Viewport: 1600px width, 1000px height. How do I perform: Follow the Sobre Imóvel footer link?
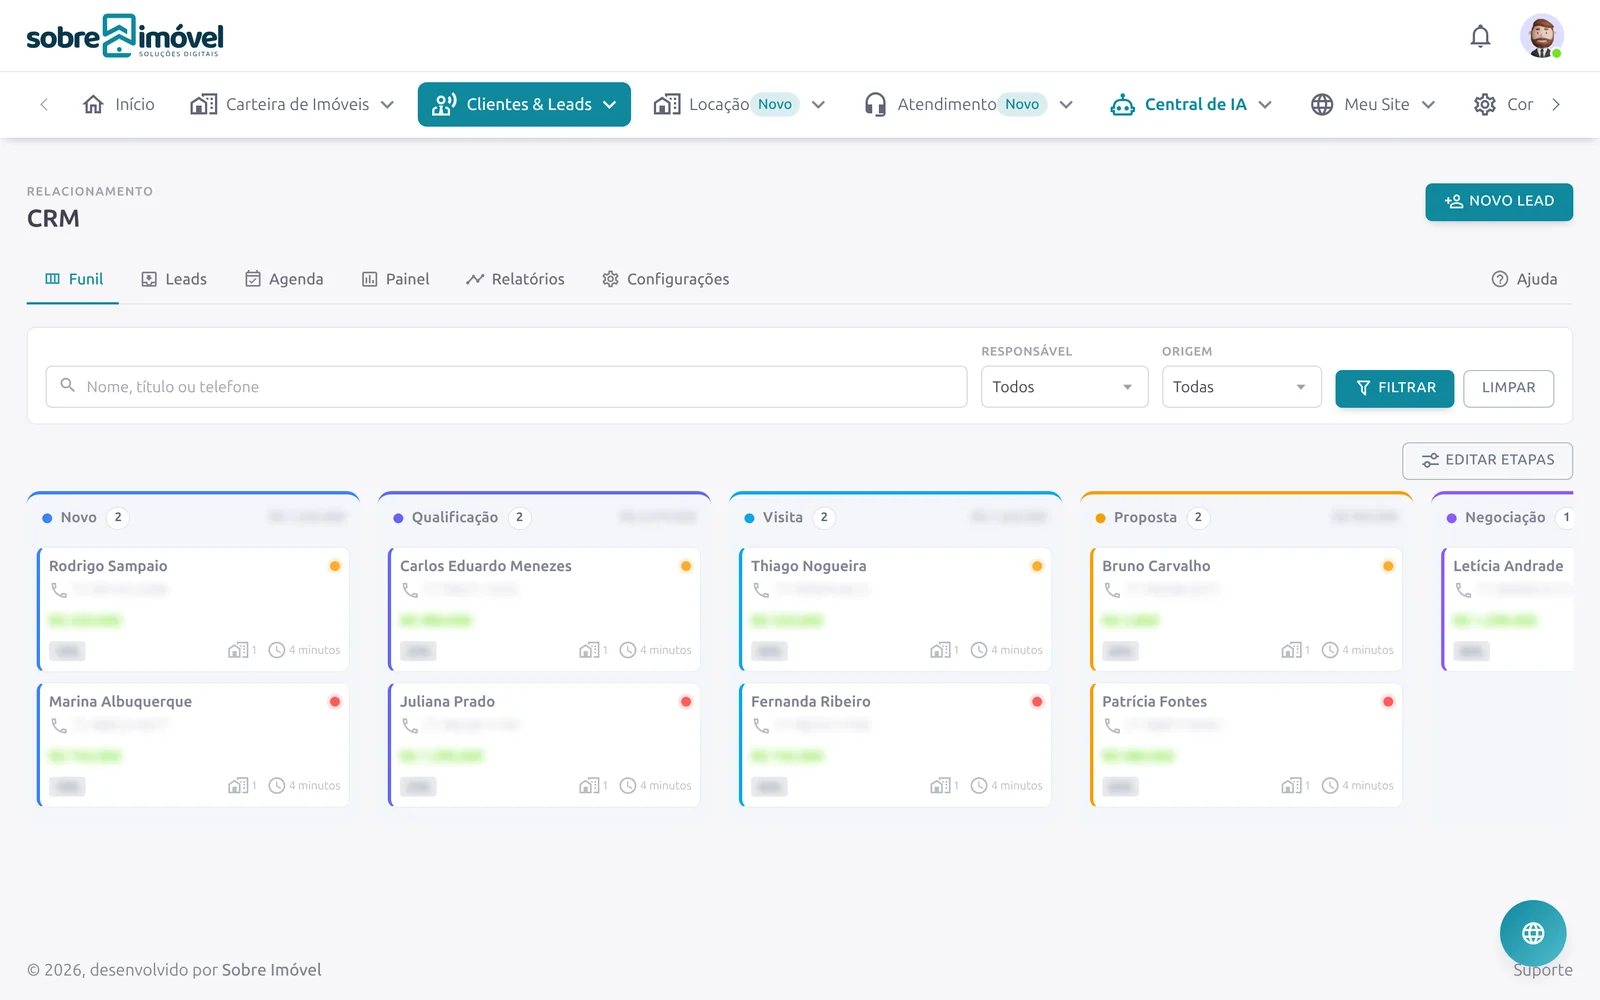click(x=271, y=970)
